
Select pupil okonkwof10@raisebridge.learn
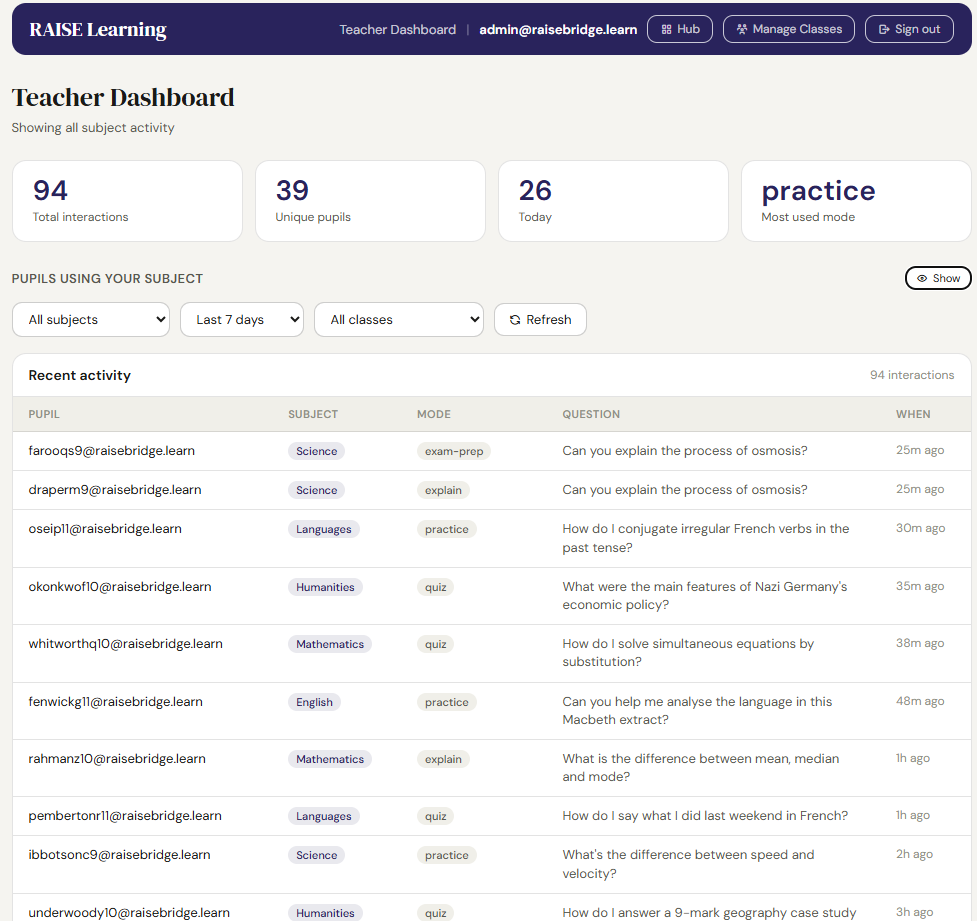[120, 587]
